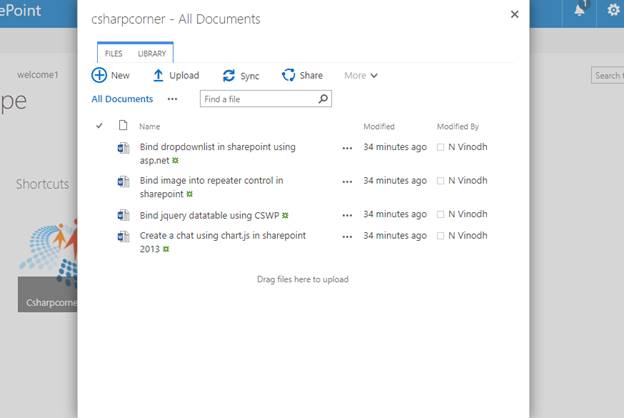Open ellipsis menu for Bind image into repeater

click(x=347, y=182)
